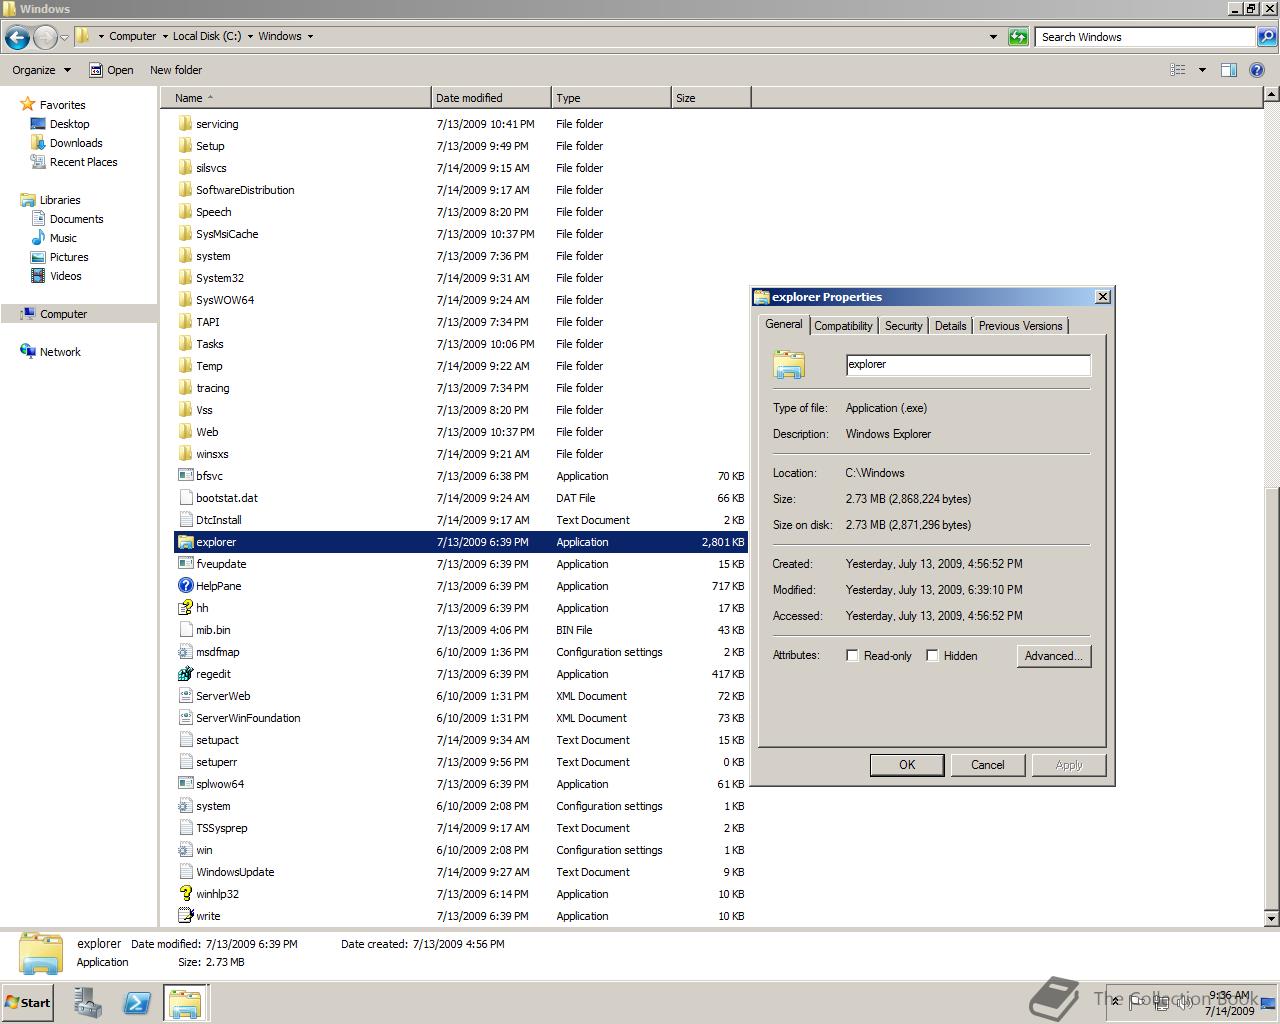Select Libraries in the navigation pane
Viewport: 1280px width, 1024px height.
click(60, 200)
